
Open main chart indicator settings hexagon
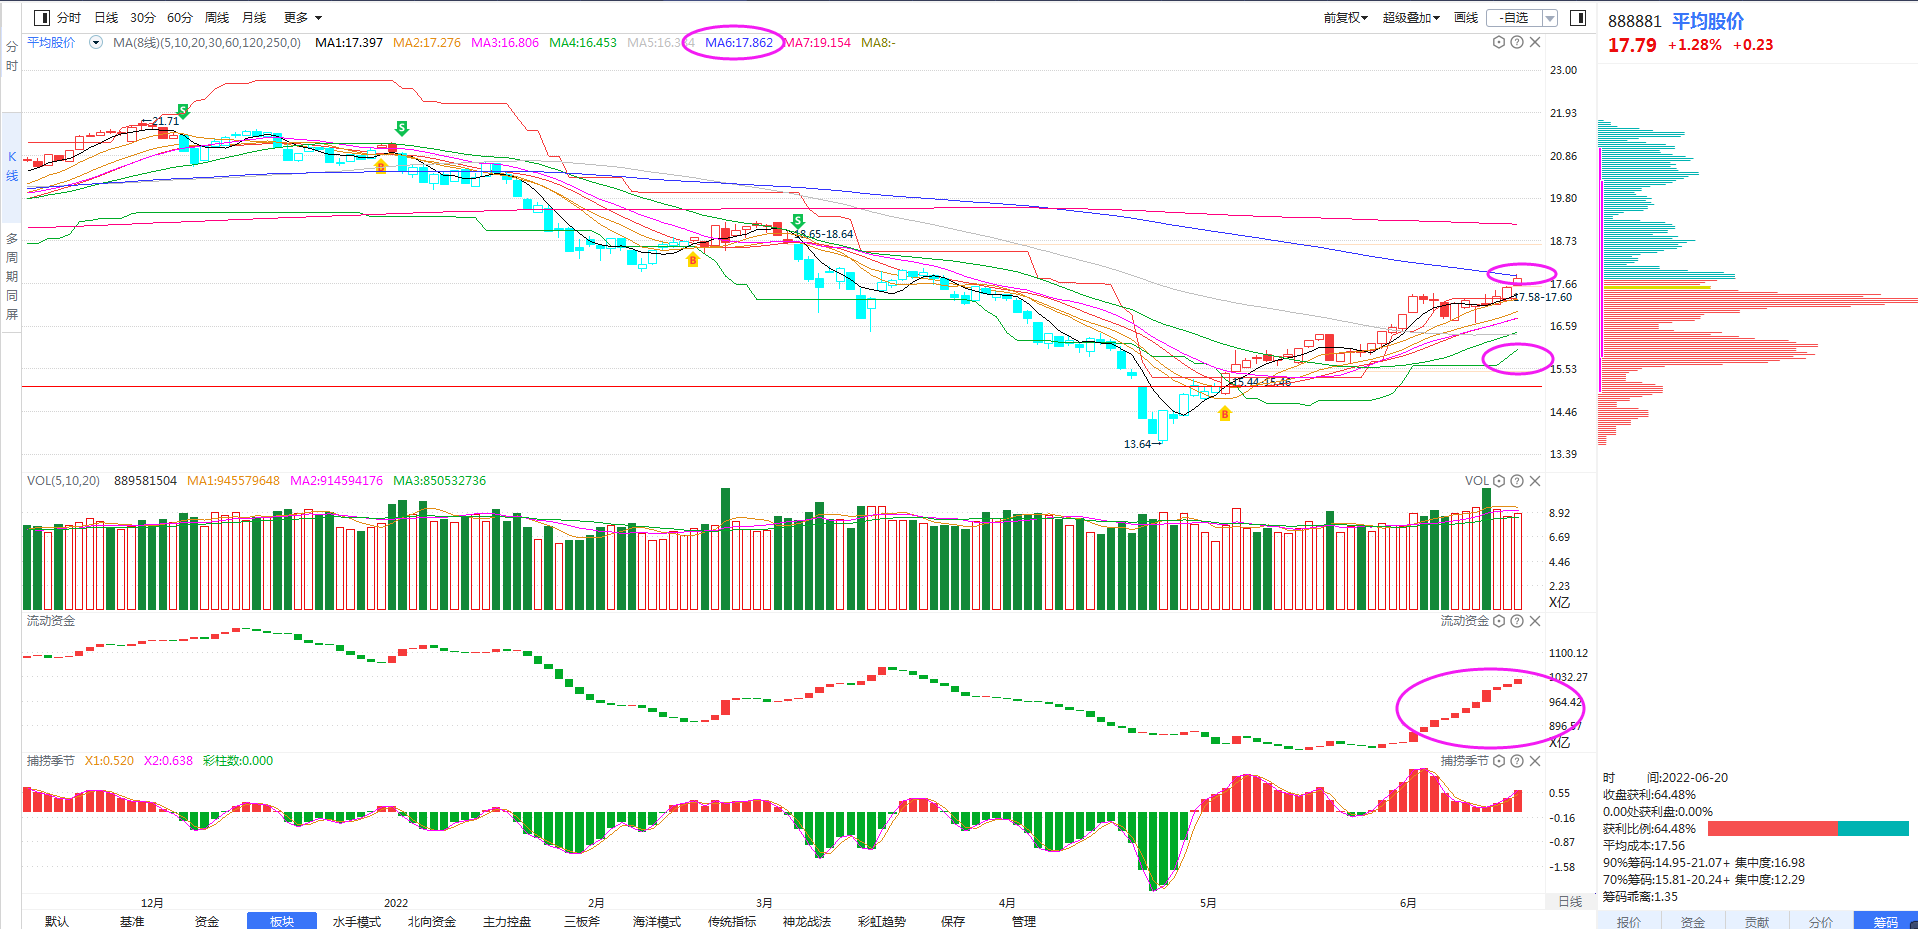pyautogui.click(x=1499, y=42)
